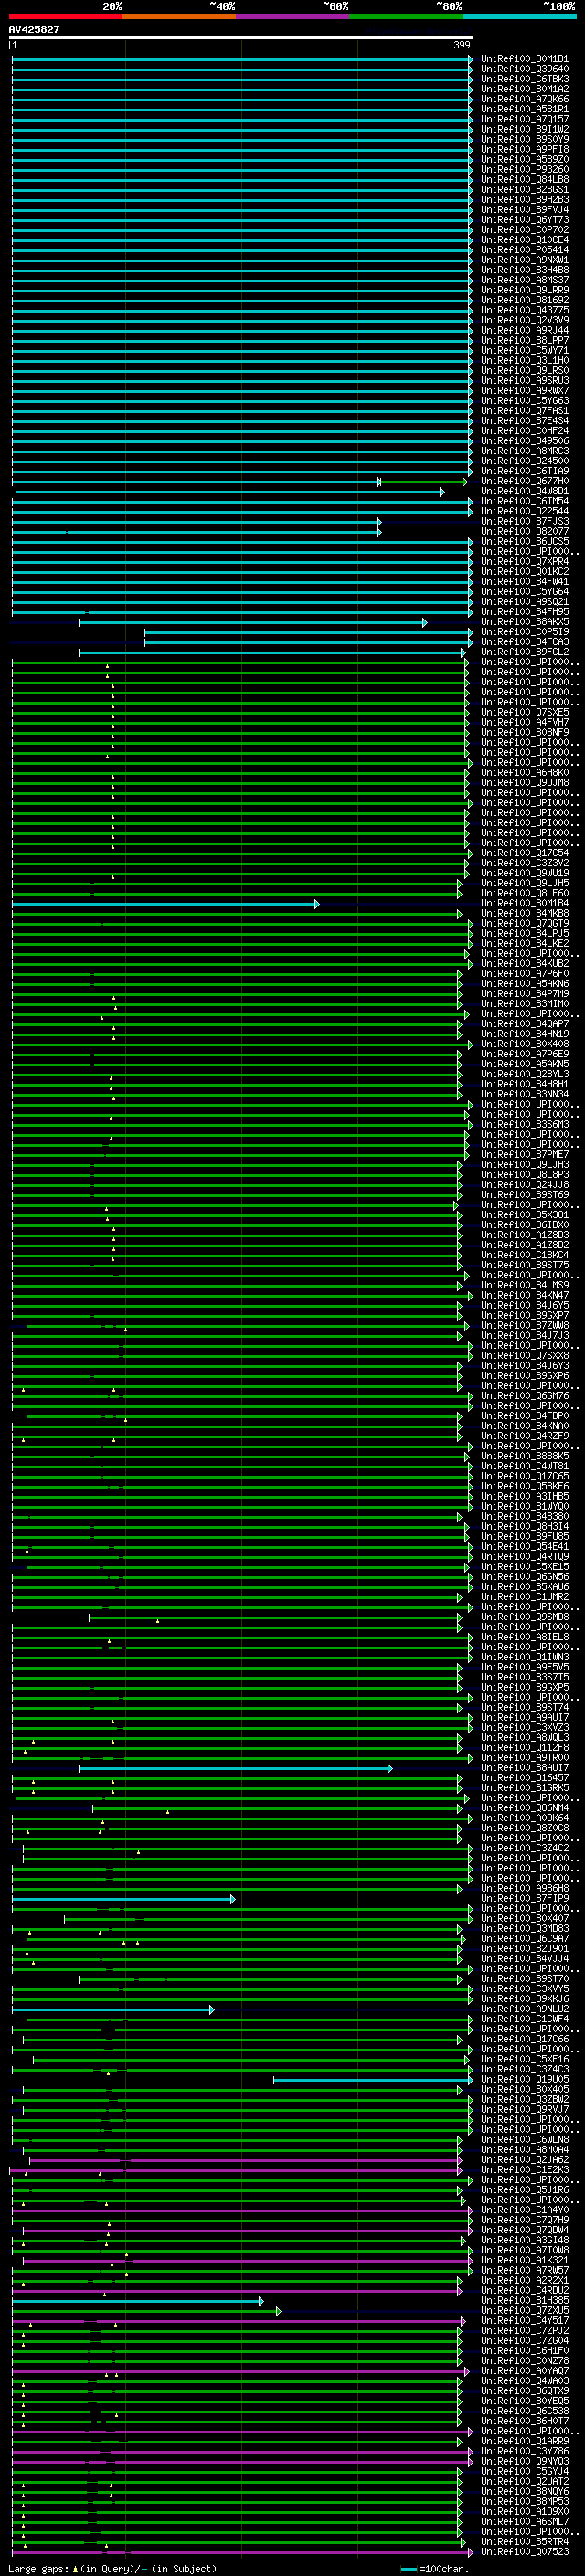585x2576 pixels.
Task: Click the orange ~40% identity legend segment
Action: click(179, 16)
